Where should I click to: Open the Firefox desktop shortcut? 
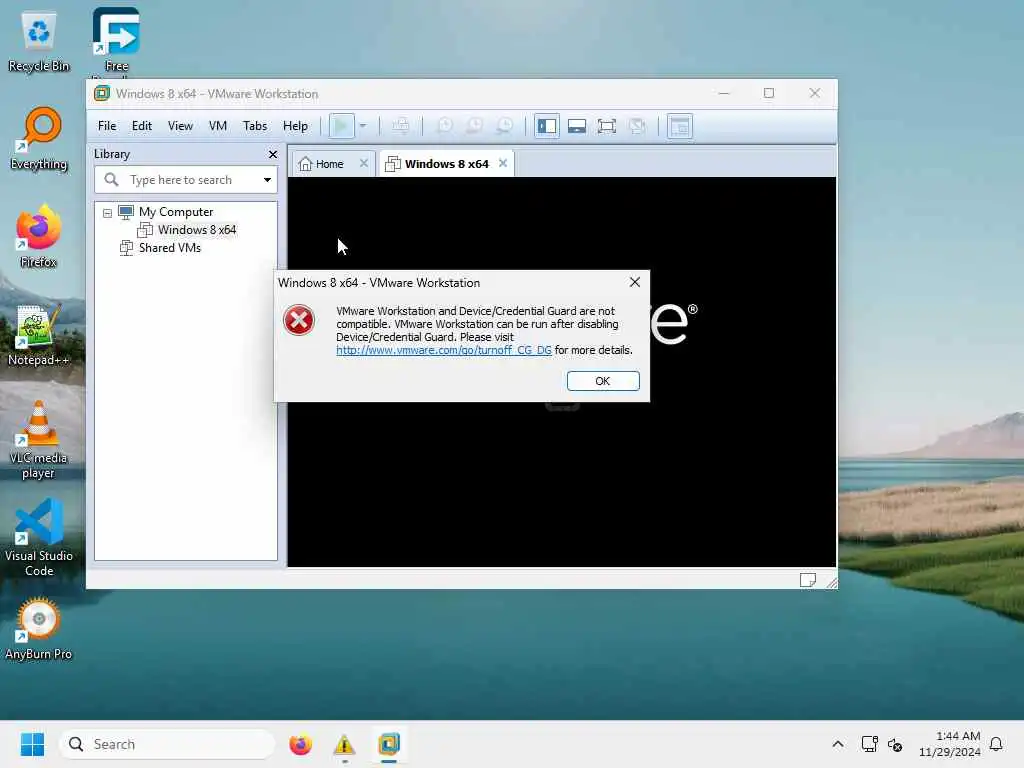pos(39,236)
